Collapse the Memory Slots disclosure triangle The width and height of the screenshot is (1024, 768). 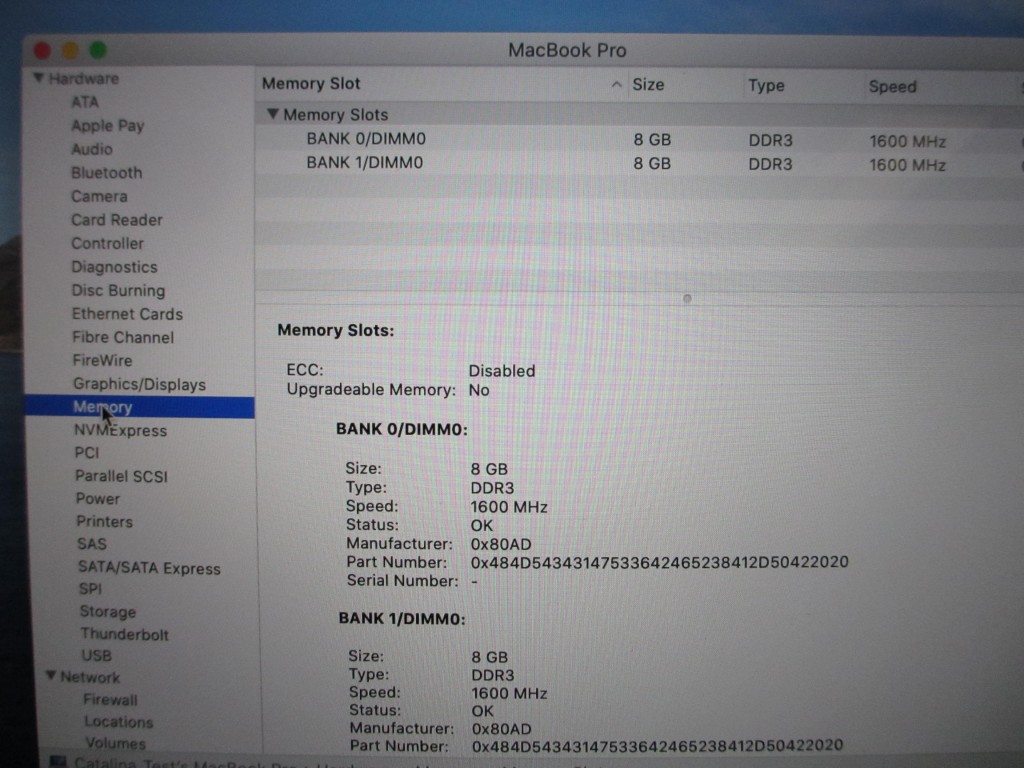tap(273, 114)
